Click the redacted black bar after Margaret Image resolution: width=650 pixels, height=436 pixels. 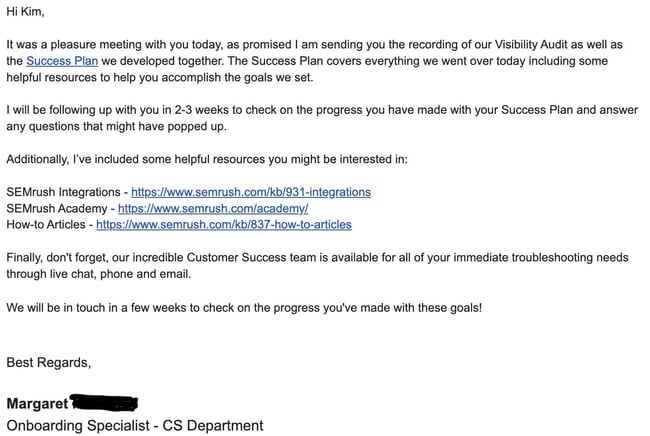(x=104, y=403)
